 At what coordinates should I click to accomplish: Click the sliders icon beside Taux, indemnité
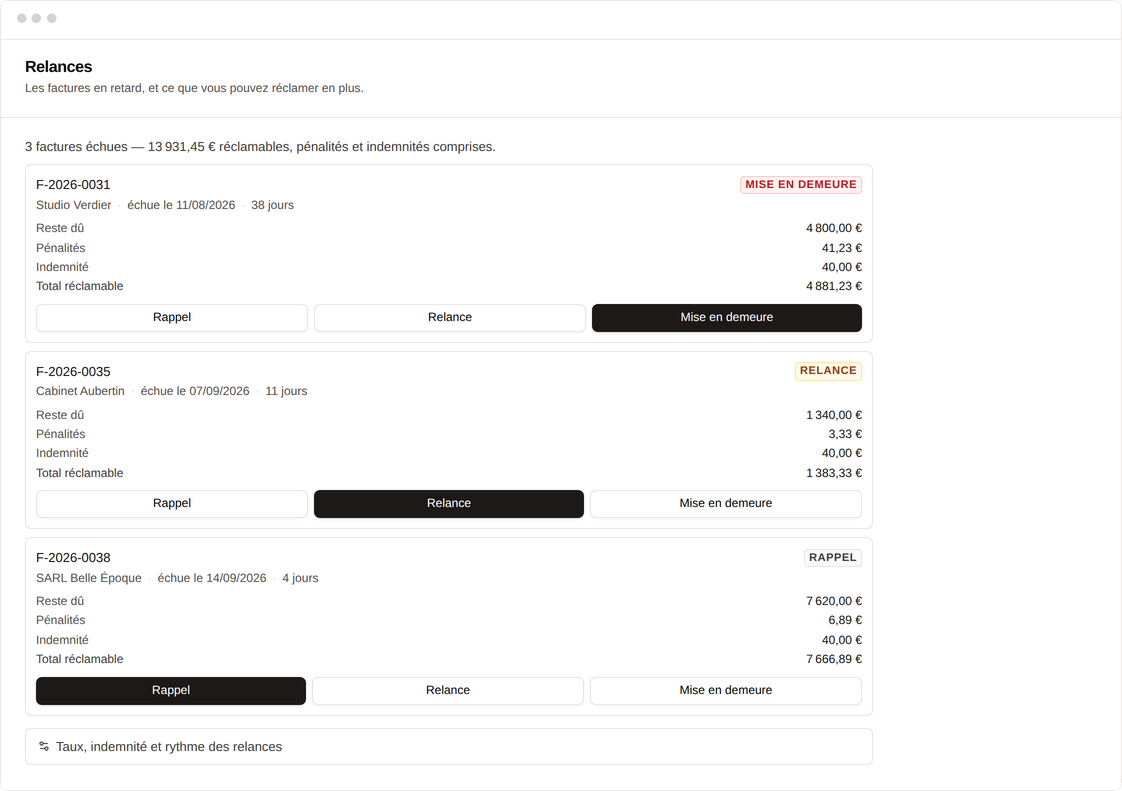click(44, 746)
